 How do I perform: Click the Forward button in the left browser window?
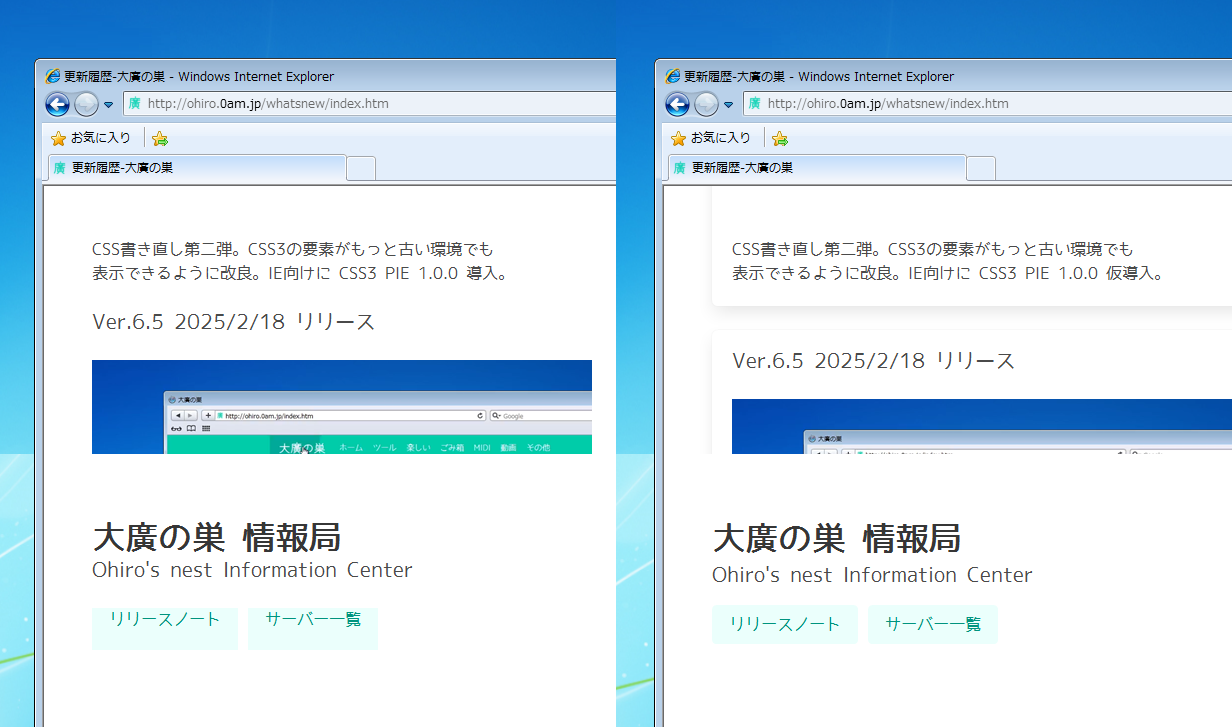[86, 104]
